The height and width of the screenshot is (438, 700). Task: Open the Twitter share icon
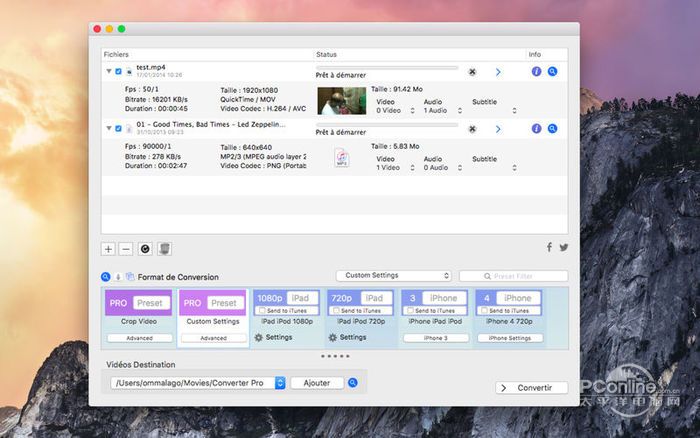point(563,247)
